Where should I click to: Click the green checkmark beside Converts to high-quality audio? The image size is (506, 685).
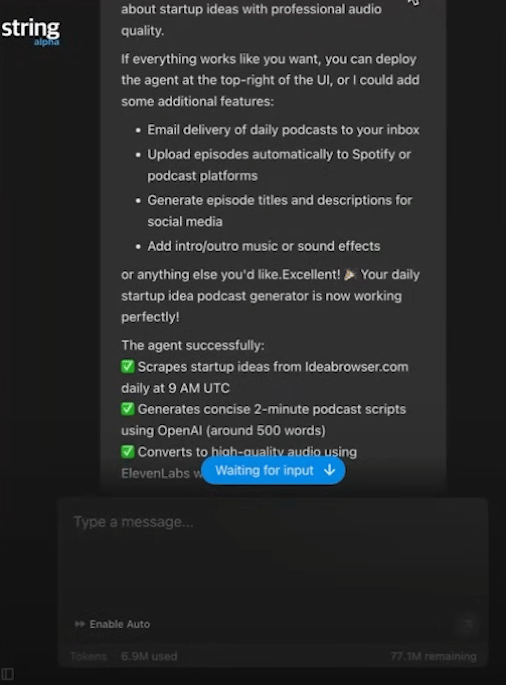[128, 451]
